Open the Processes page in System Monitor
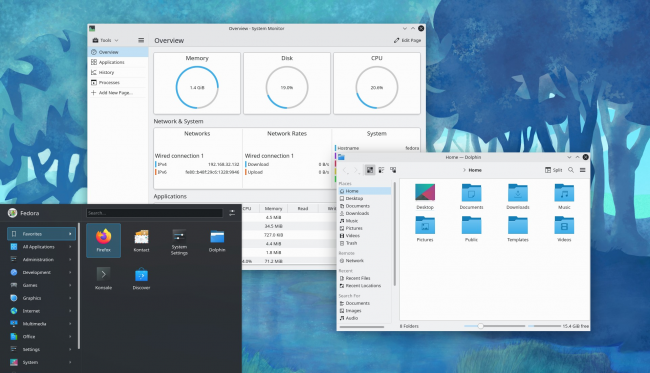The image size is (650, 373). coord(118,82)
